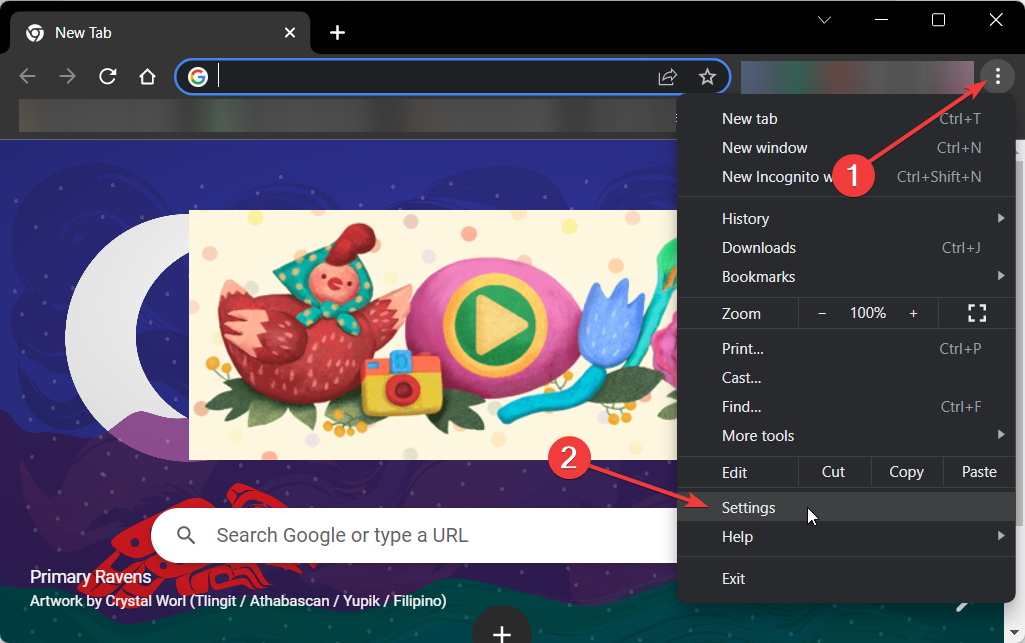Click the magnifier icon in search box
The height and width of the screenshot is (643, 1025).
pyautogui.click(x=186, y=535)
